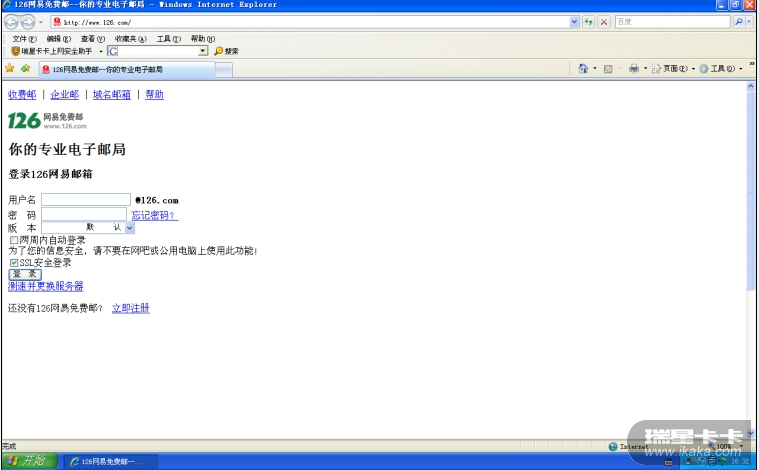
Task: Click the 126网易免费邮 taskbar button
Action: pos(111,462)
